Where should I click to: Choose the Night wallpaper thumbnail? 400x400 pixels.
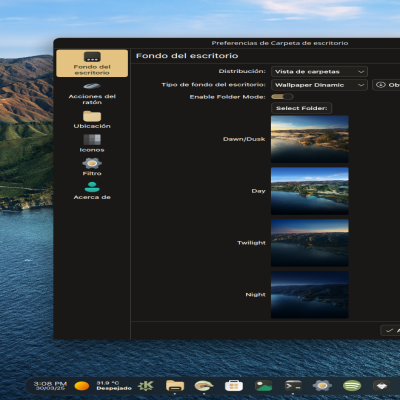coord(310,295)
